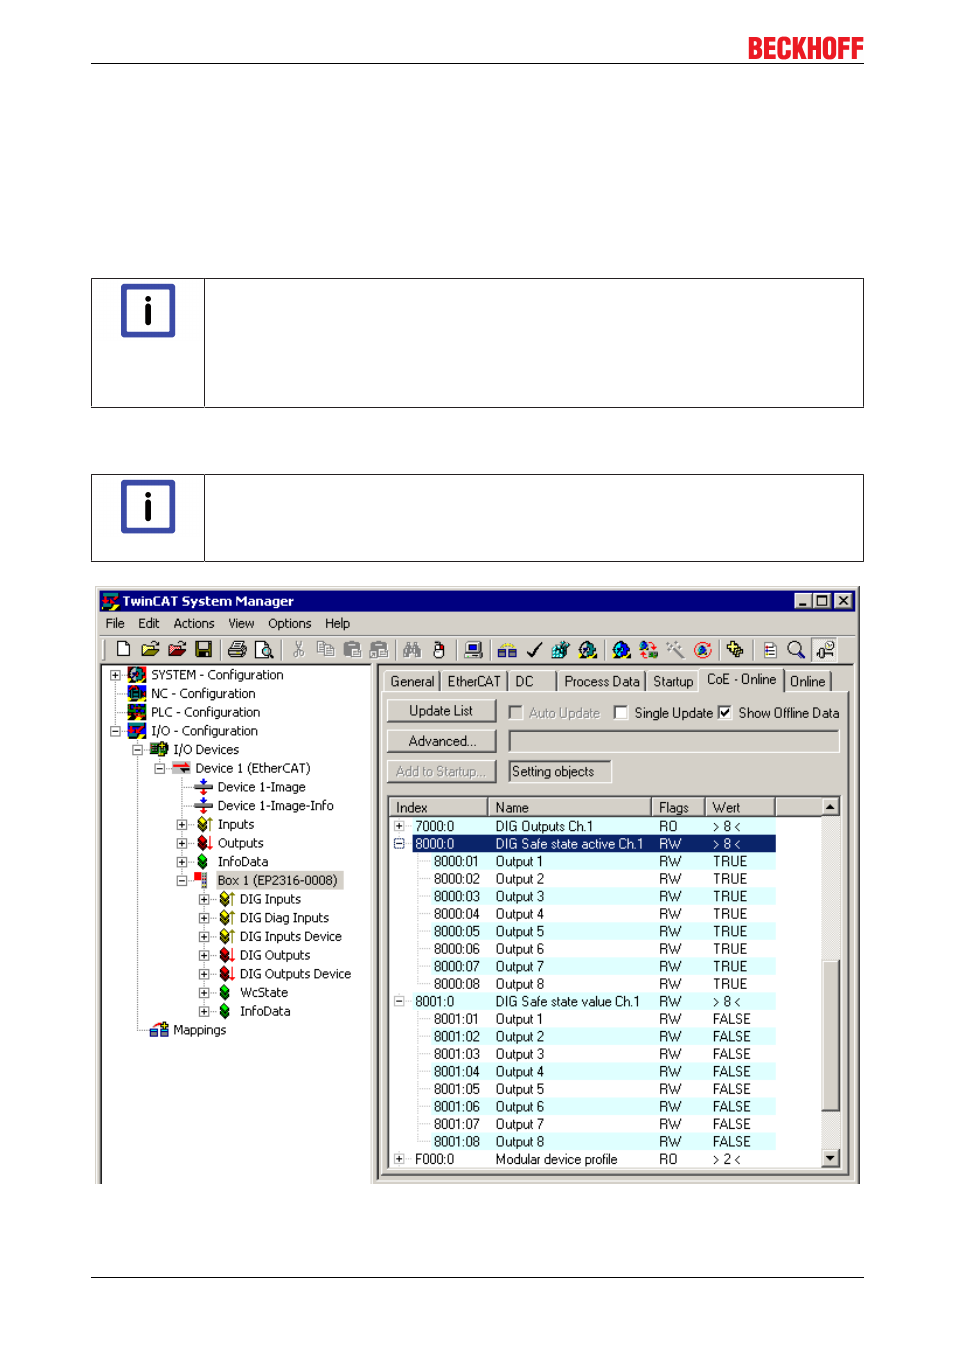Screen dimensions: 954x1350
Task: Select Device 1-Image in the tree
Action: [x=261, y=787]
